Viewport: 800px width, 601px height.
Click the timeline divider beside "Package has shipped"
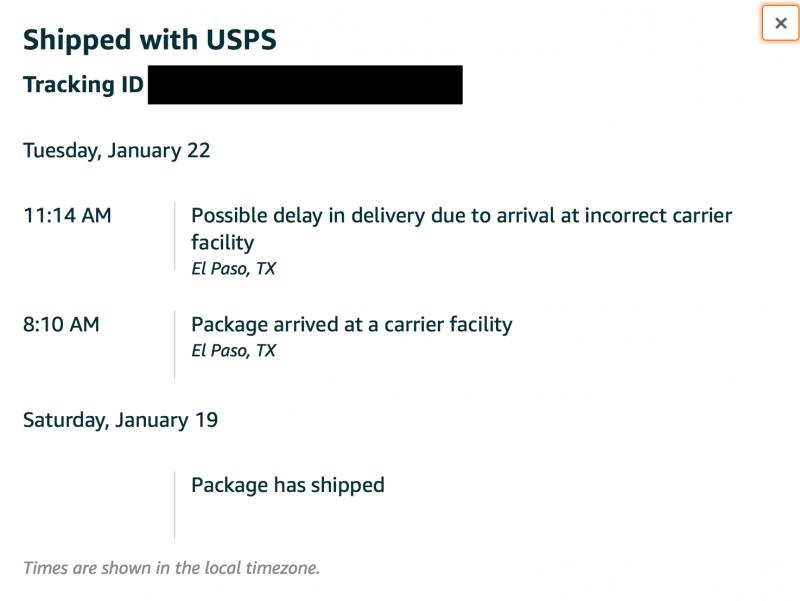175,505
